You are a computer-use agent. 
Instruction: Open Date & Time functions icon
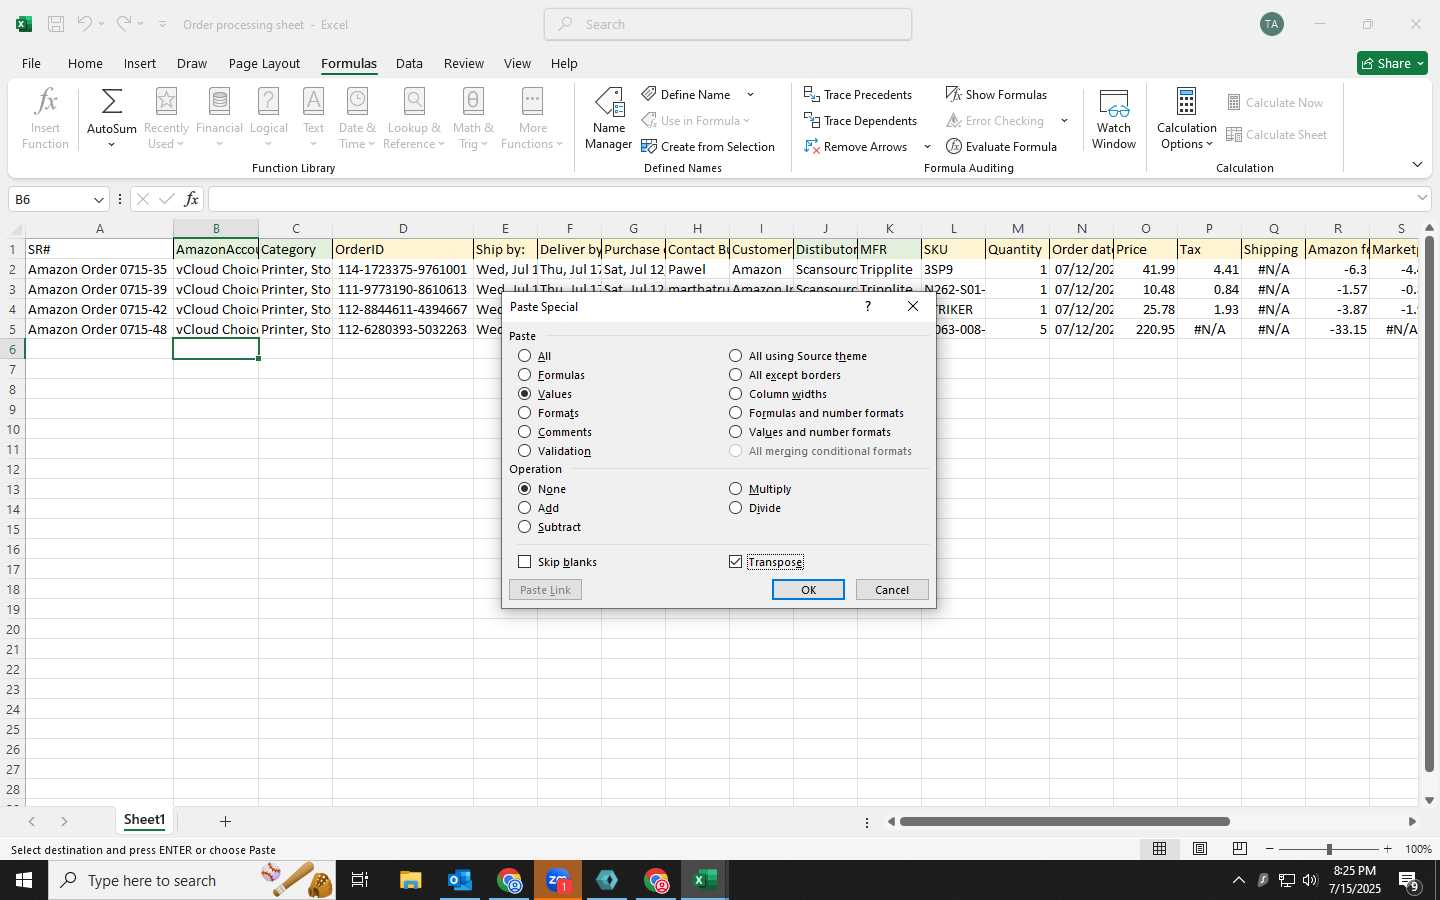[x=357, y=101]
